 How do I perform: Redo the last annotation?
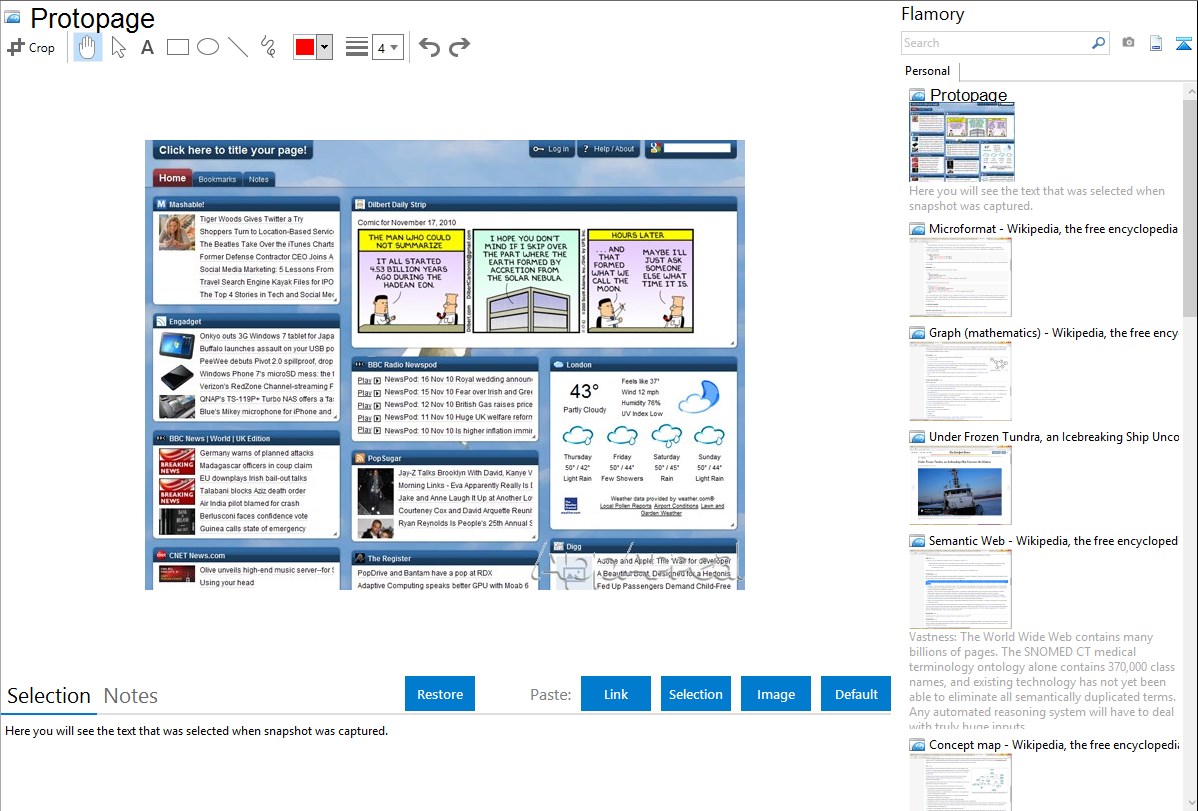click(459, 47)
